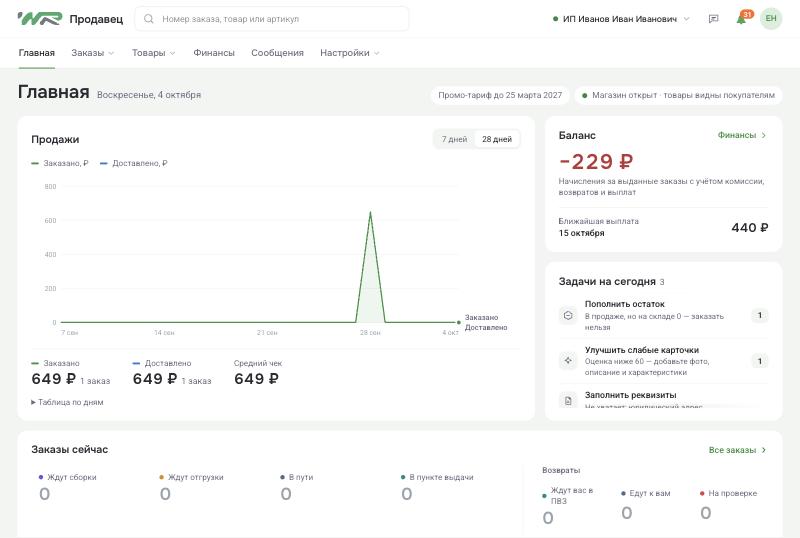Image resolution: width=800 pixels, height=538 pixels.
Task: Expand the ИП Иванов Иван Иванович account dropdown
Action: [621, 19]
